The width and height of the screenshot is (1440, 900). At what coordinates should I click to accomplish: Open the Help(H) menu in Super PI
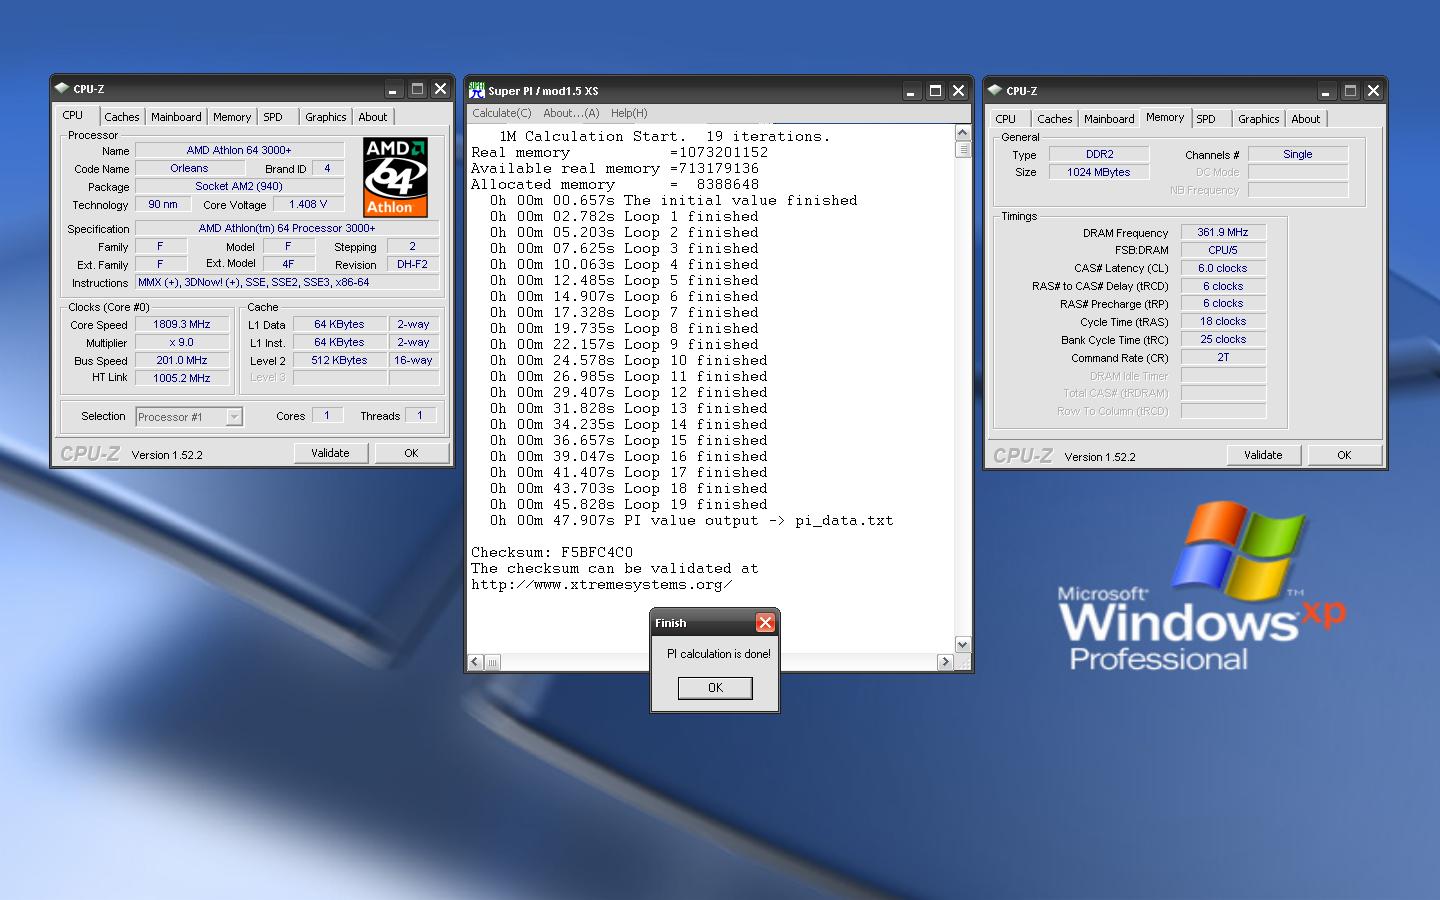[x=629, y=113]
